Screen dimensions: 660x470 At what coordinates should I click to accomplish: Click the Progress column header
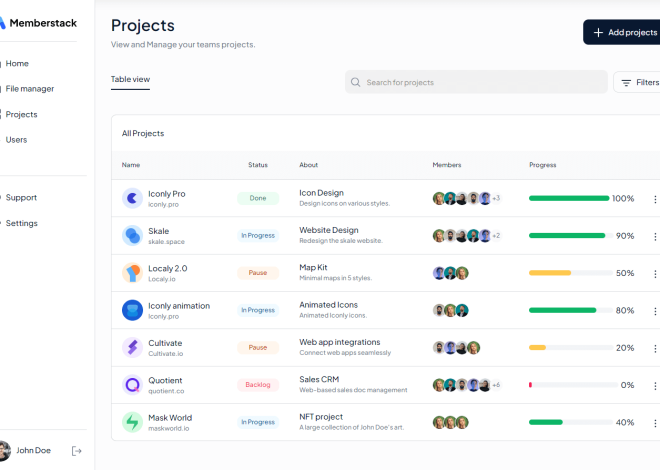click(543, 165)
